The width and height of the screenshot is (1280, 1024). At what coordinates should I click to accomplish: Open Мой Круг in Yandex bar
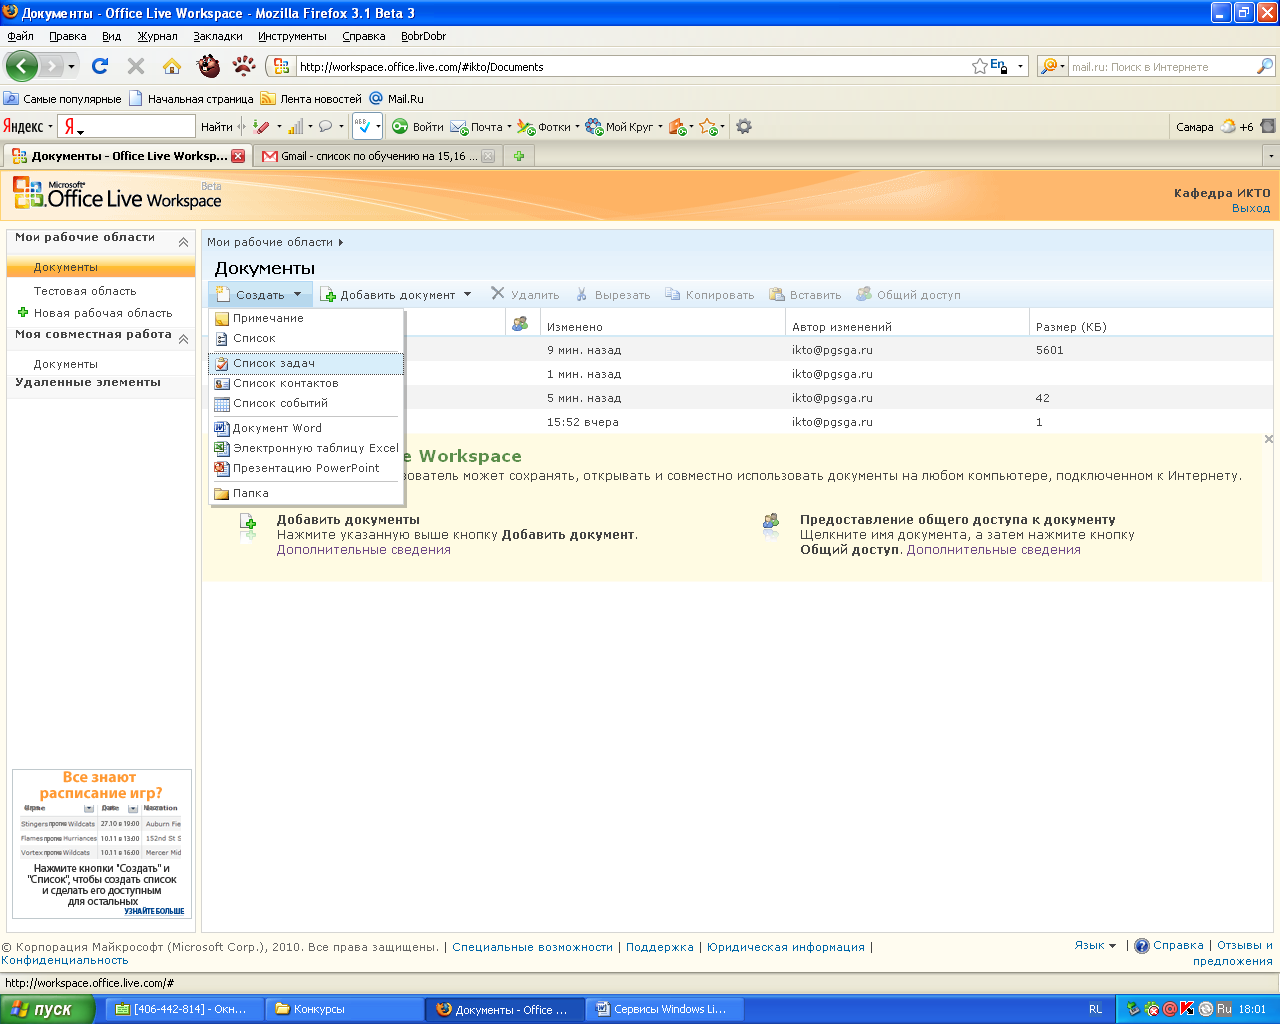point(624,126)
